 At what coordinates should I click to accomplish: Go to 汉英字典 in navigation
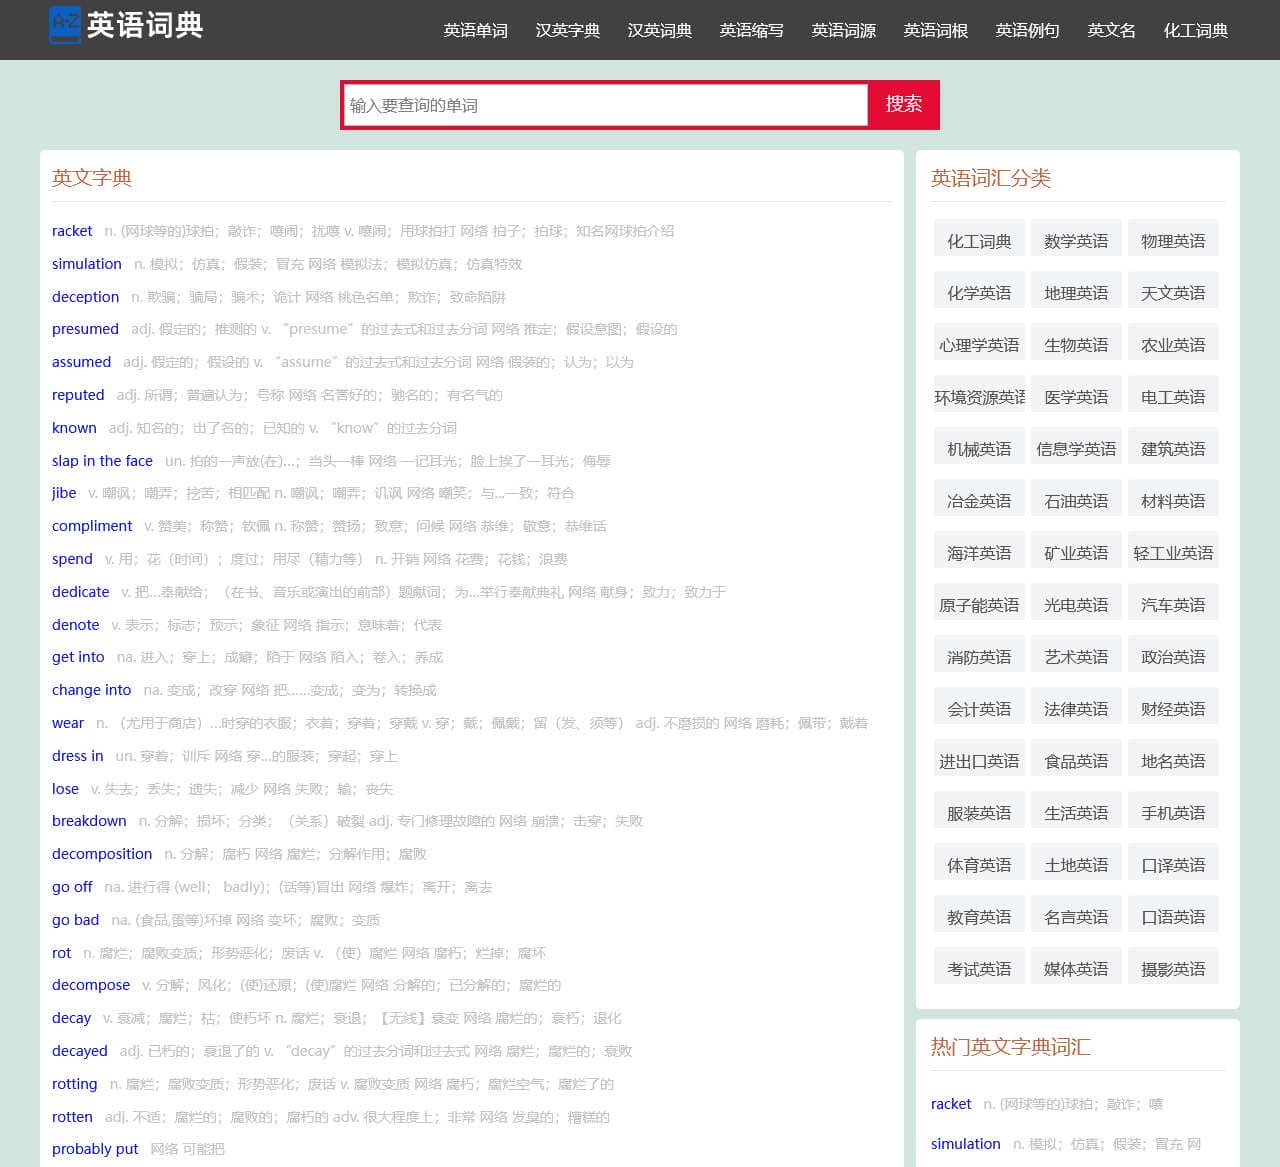pyautogui.click(x=567, y=30)
